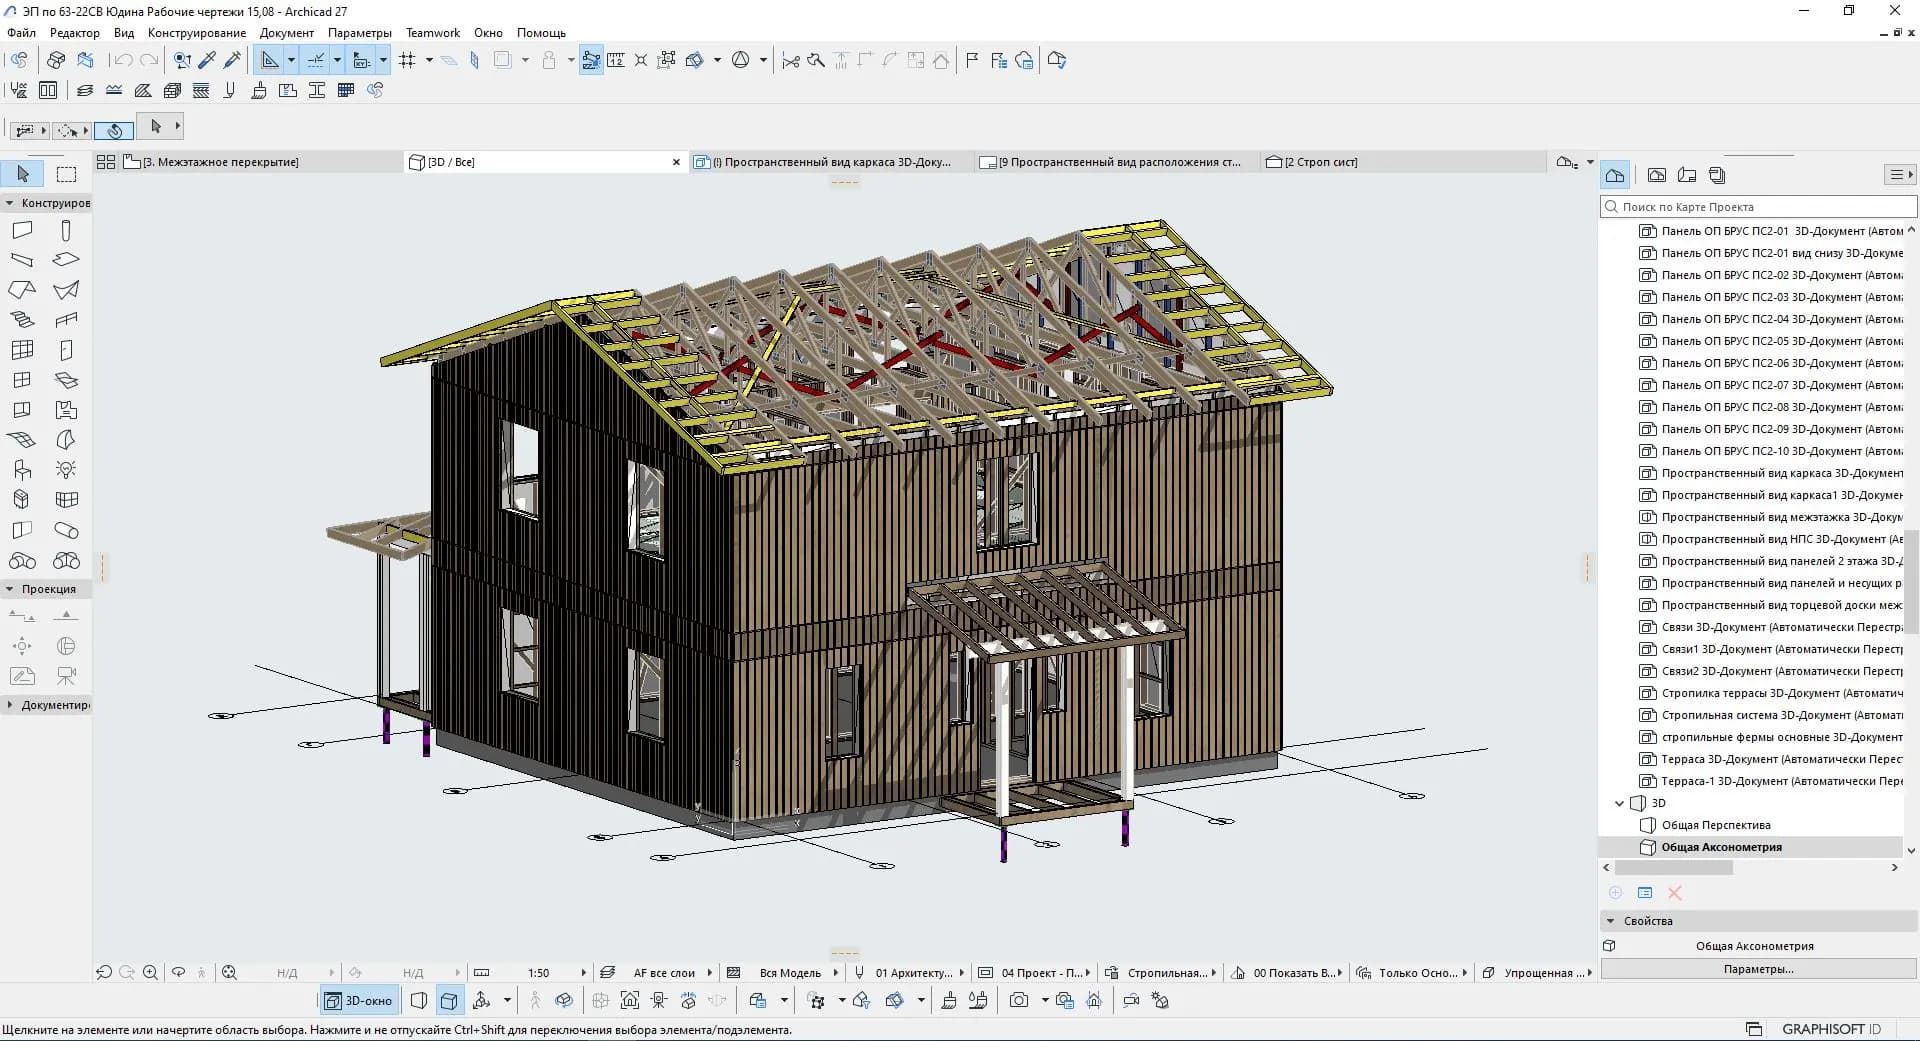This screenshot has width=1920, height=1041.
Task: Collapse the 3D node in navigator tree
Action: (x=1619, y=803)
